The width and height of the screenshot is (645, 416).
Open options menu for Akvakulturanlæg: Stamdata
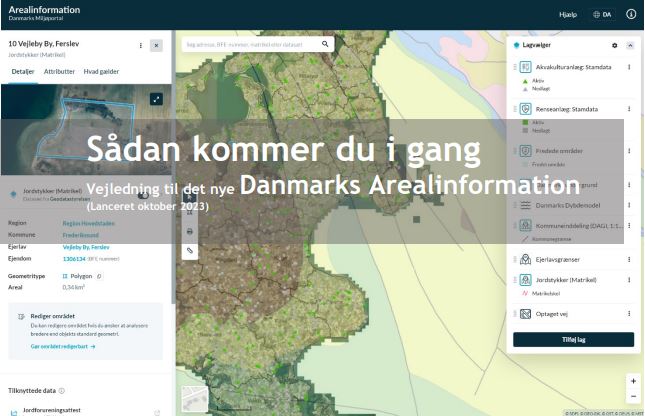629,67
